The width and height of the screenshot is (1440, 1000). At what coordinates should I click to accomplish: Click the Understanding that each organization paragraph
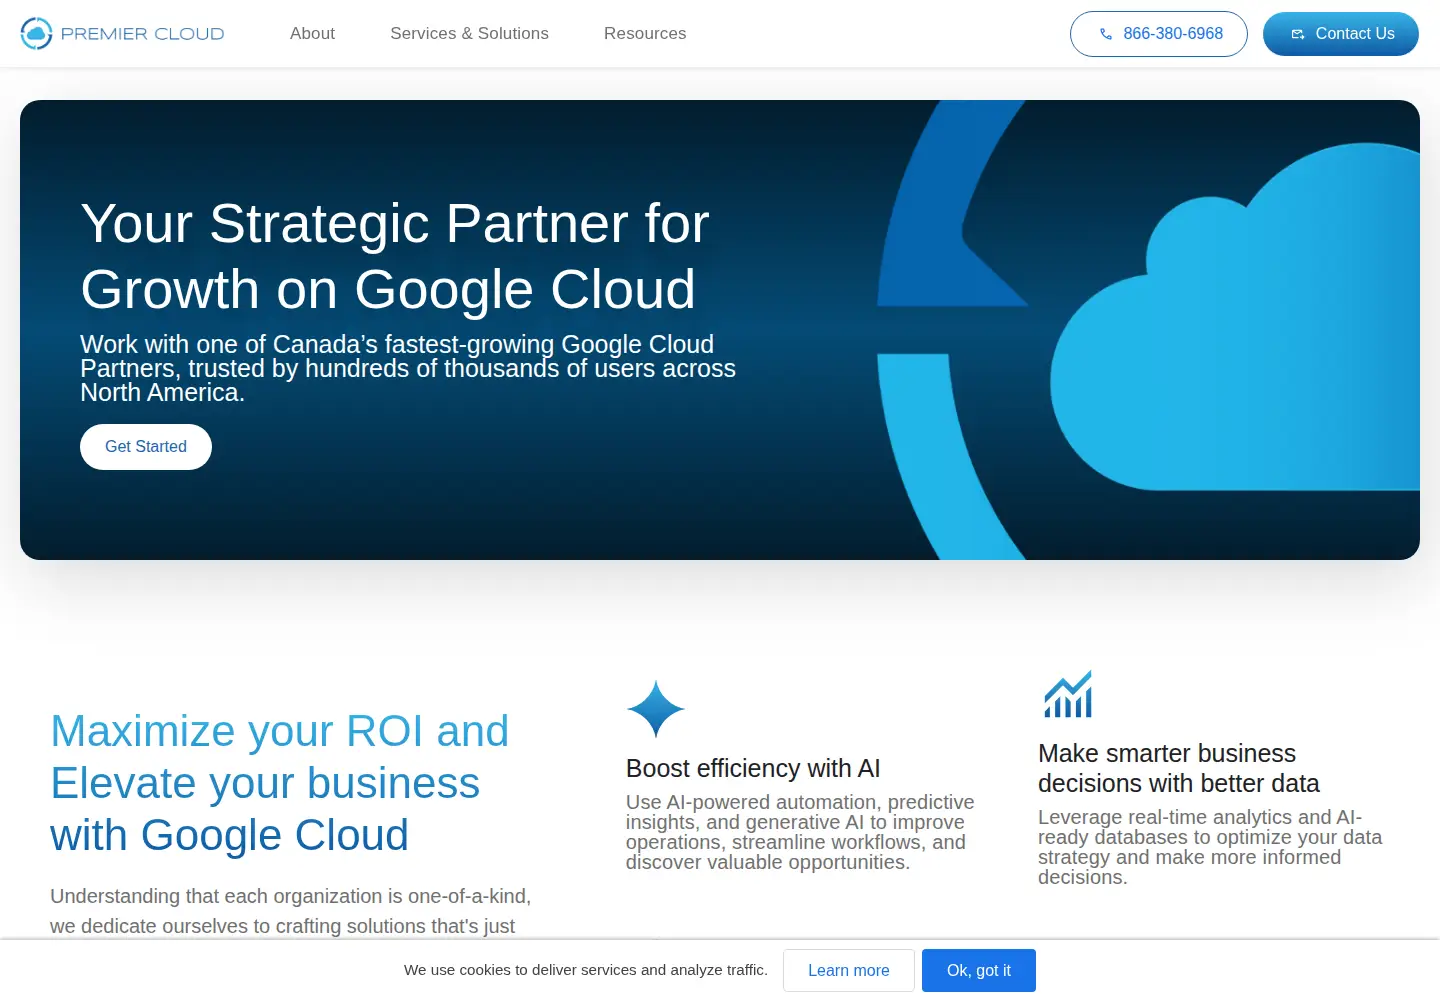[291, 911]
